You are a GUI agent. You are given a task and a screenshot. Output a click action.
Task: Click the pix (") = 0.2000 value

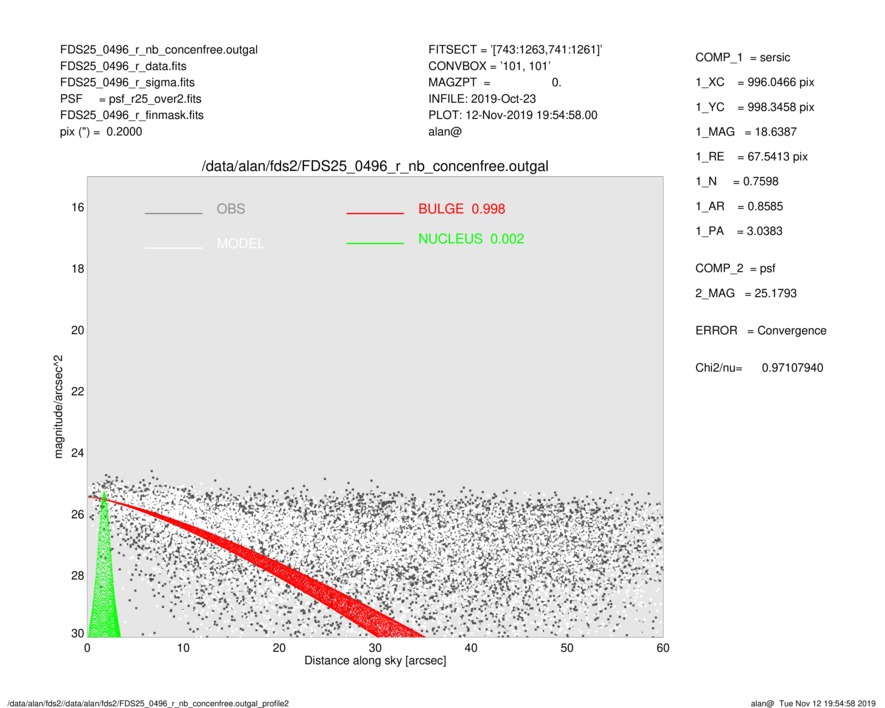101,132
